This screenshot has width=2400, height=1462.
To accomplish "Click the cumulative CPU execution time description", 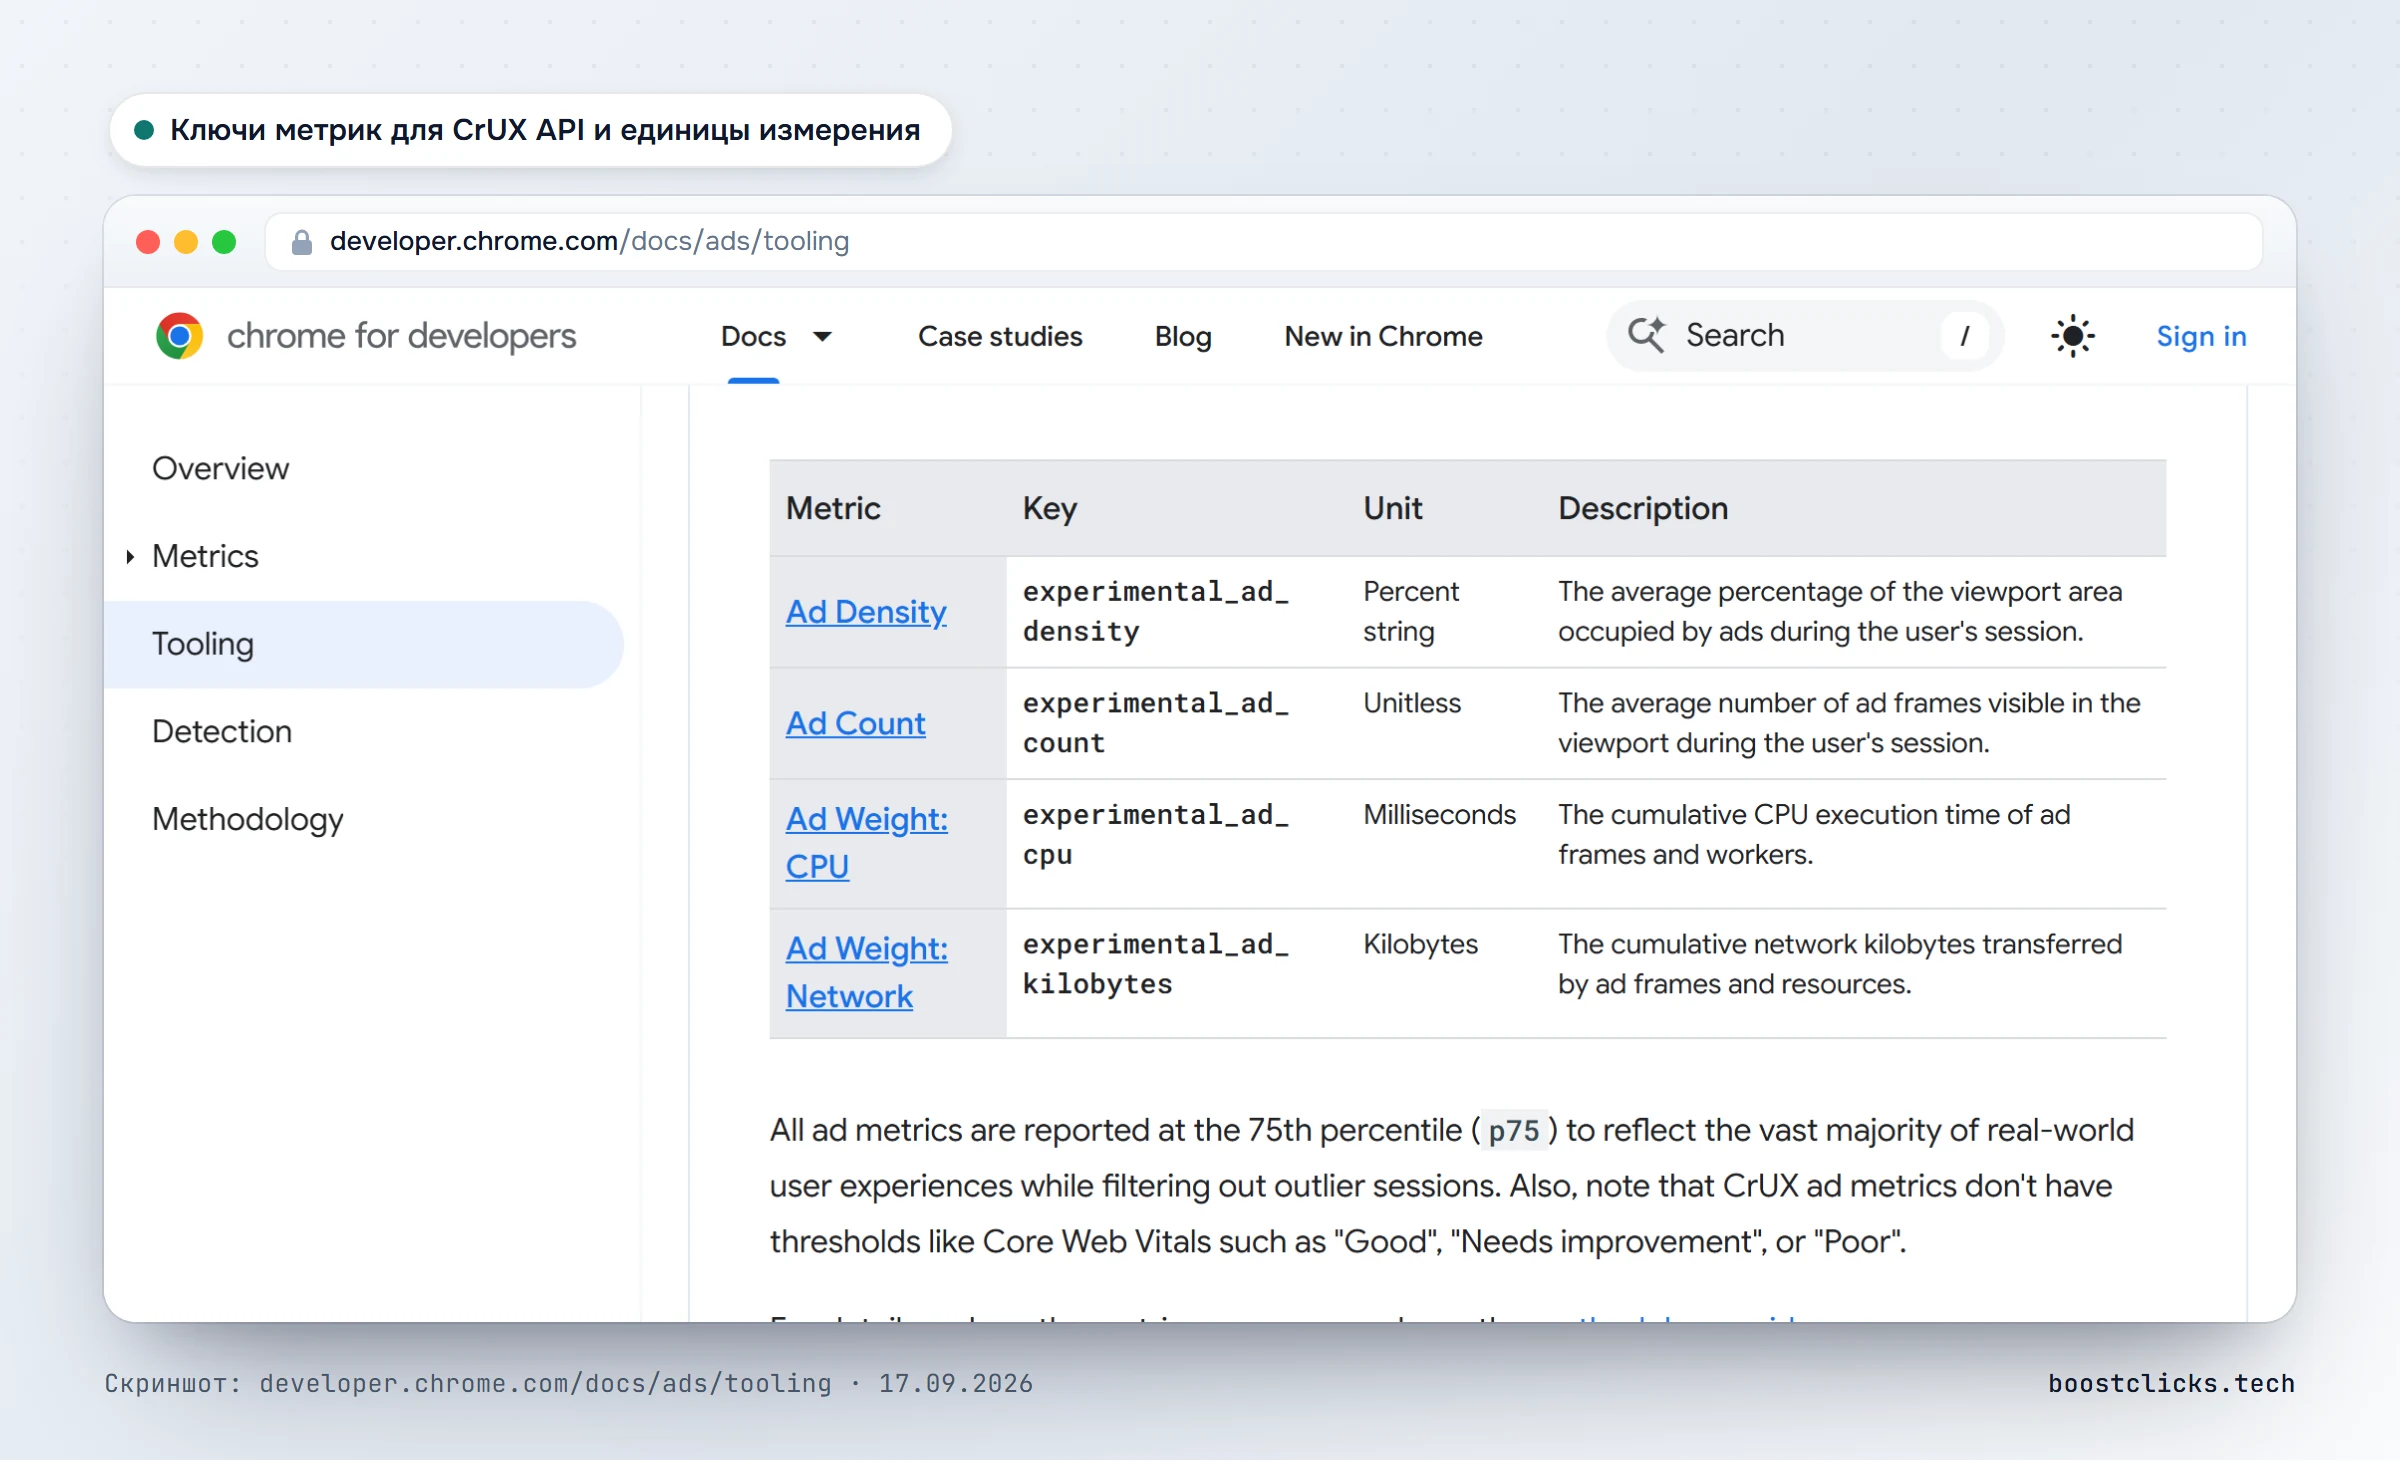I will click(x=1814, y=835).
